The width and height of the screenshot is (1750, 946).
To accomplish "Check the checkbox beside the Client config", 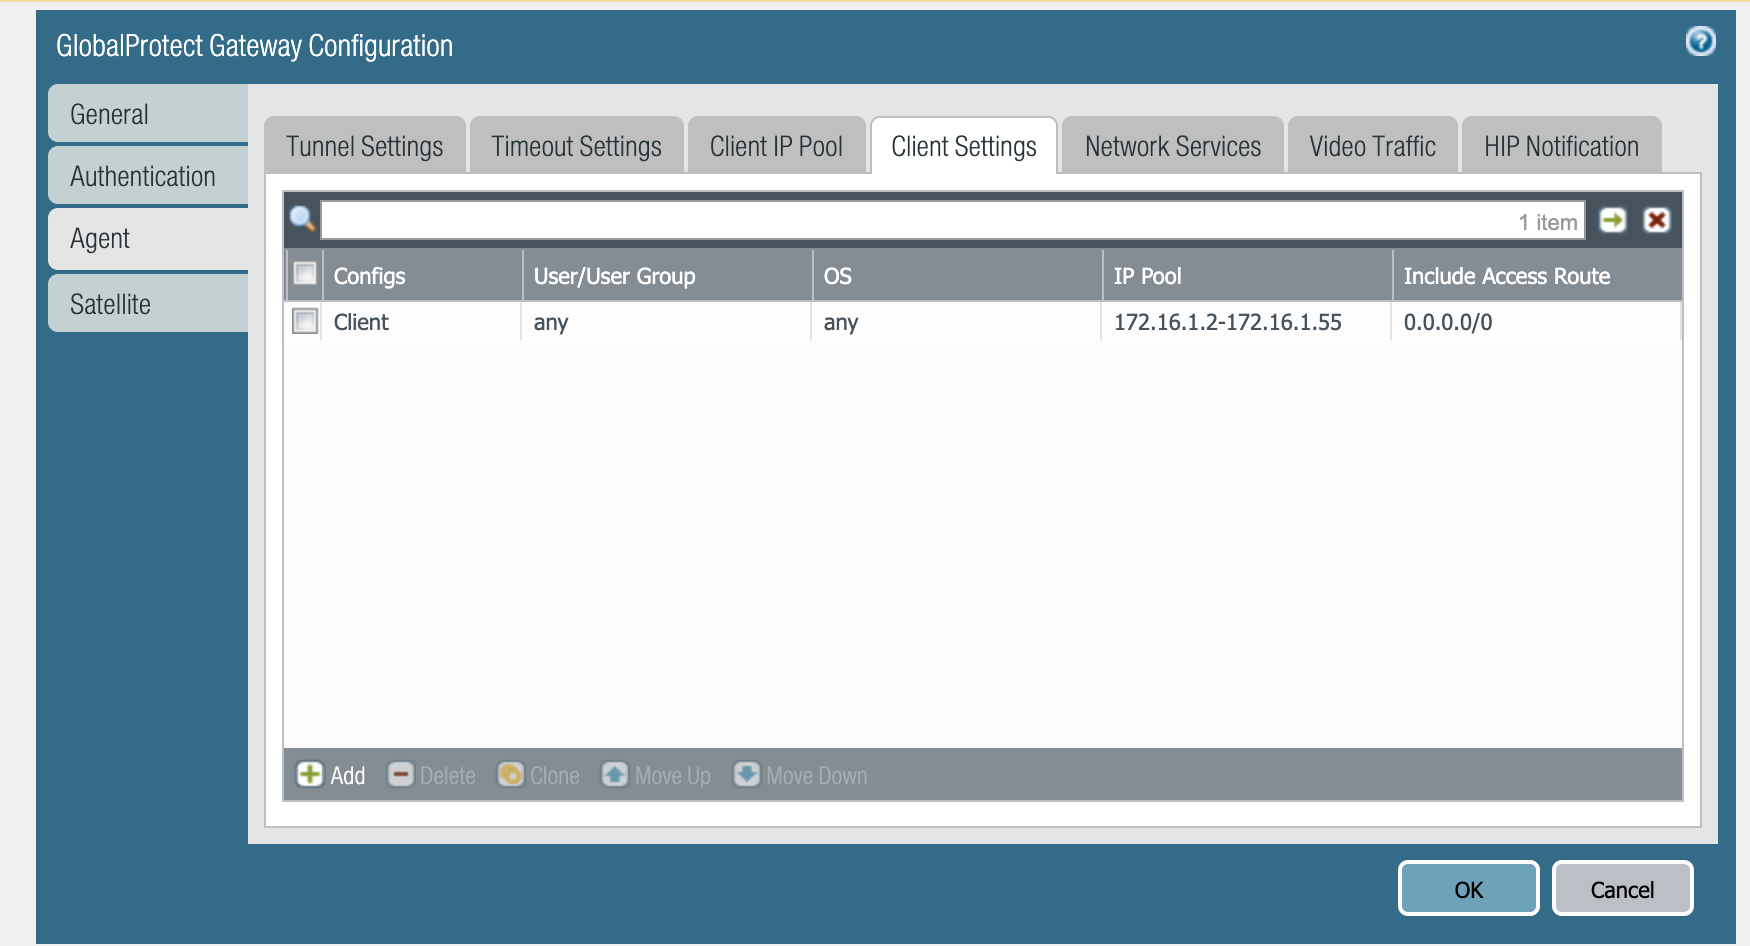I will coord(305,321).
